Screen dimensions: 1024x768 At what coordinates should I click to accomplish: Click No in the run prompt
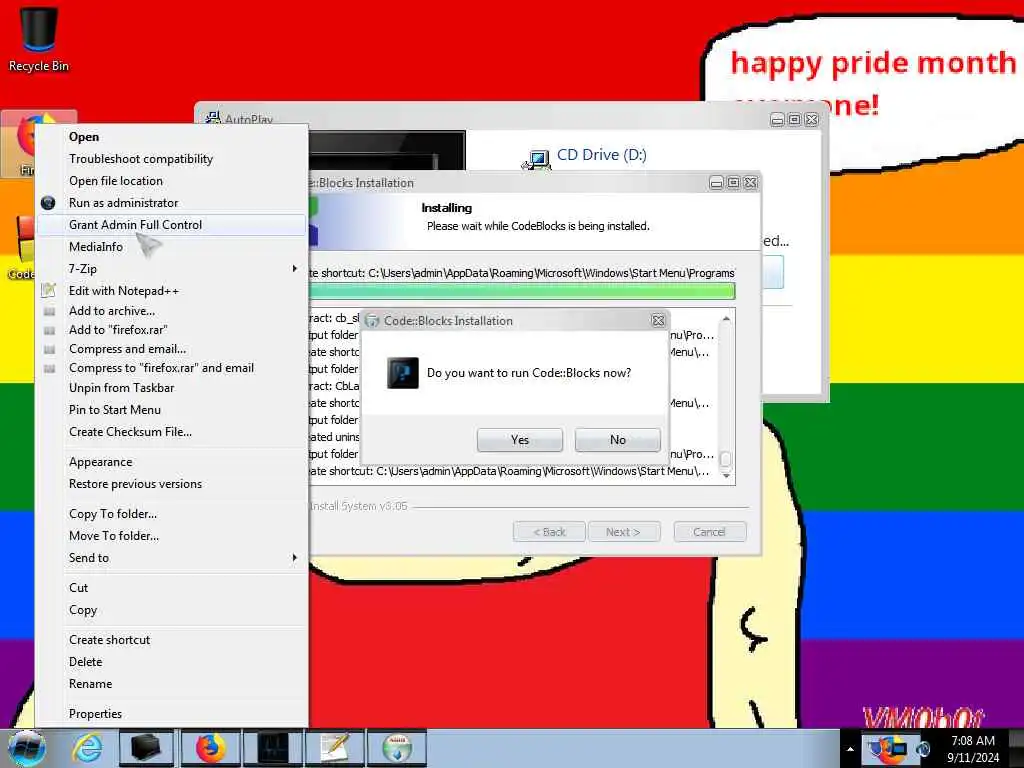pos(618,440)
